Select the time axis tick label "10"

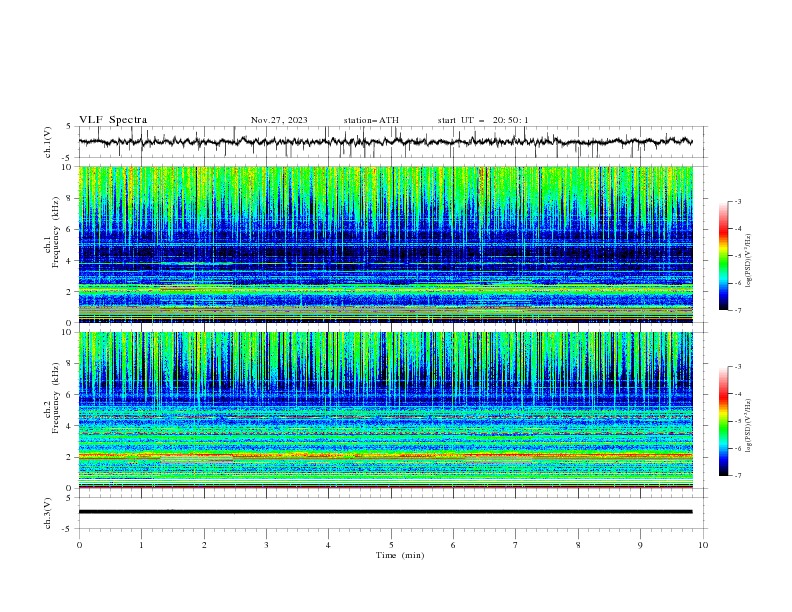(703, 545)
